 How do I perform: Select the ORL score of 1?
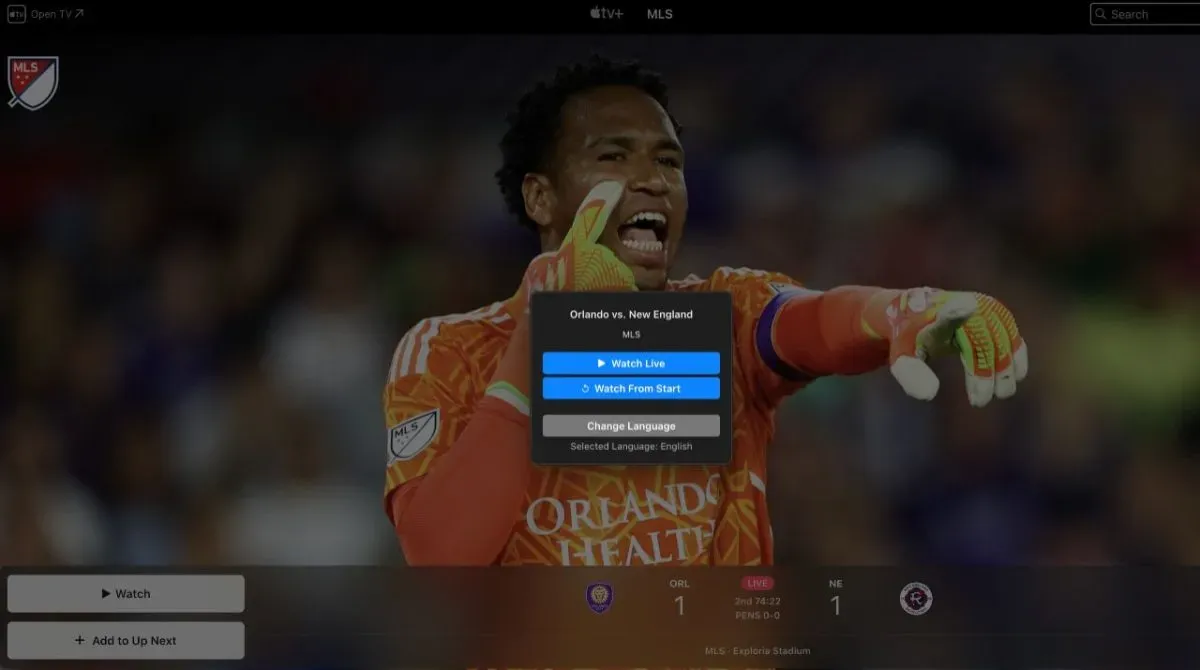[679, 605]
